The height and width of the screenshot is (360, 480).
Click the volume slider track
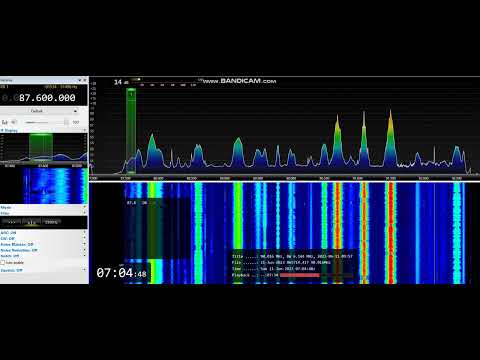coord(47,122)
